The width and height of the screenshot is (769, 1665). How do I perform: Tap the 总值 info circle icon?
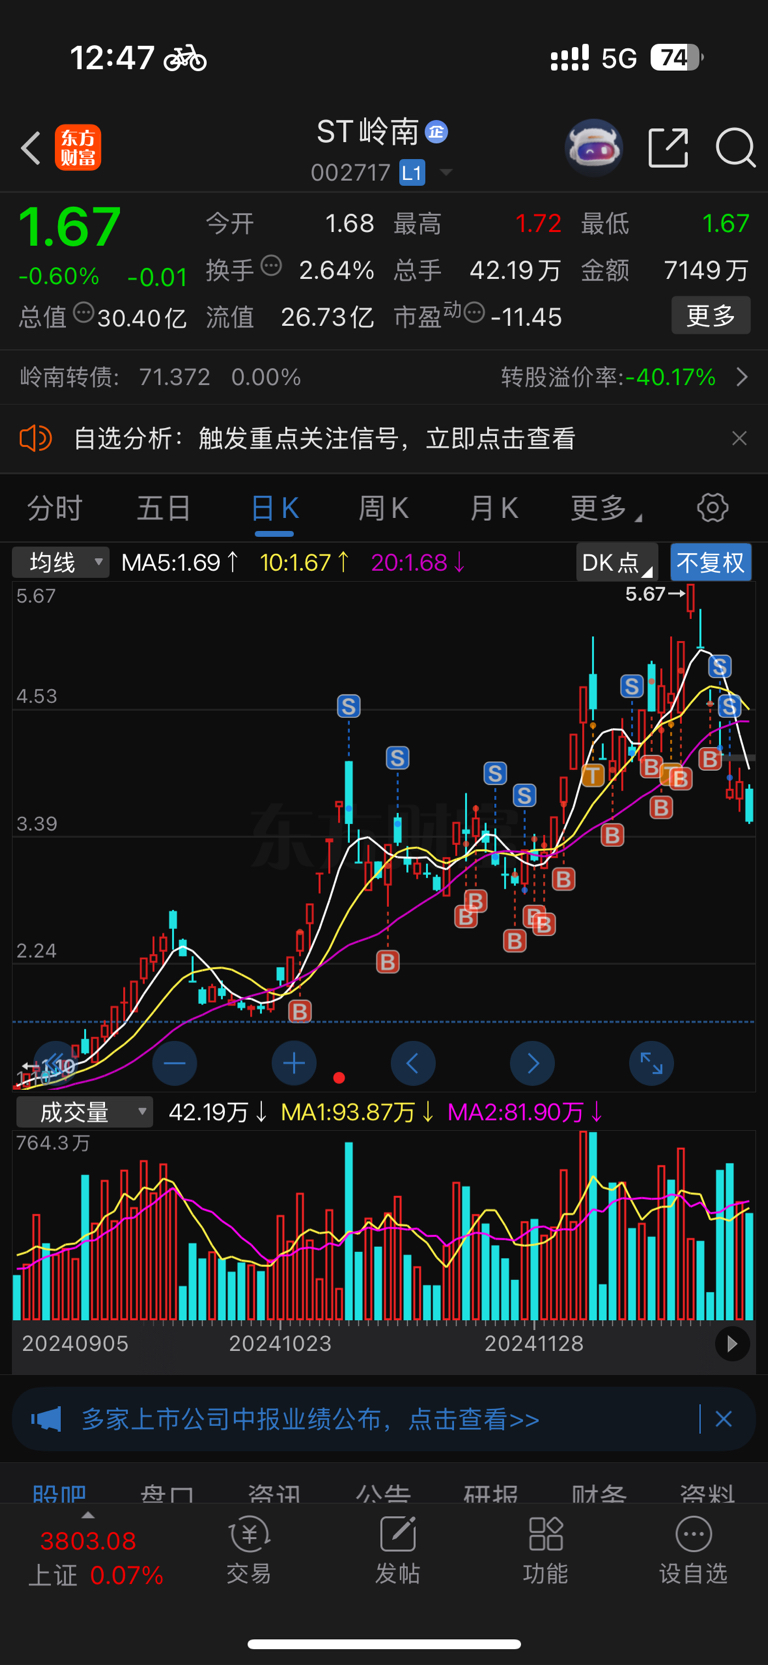84,314
